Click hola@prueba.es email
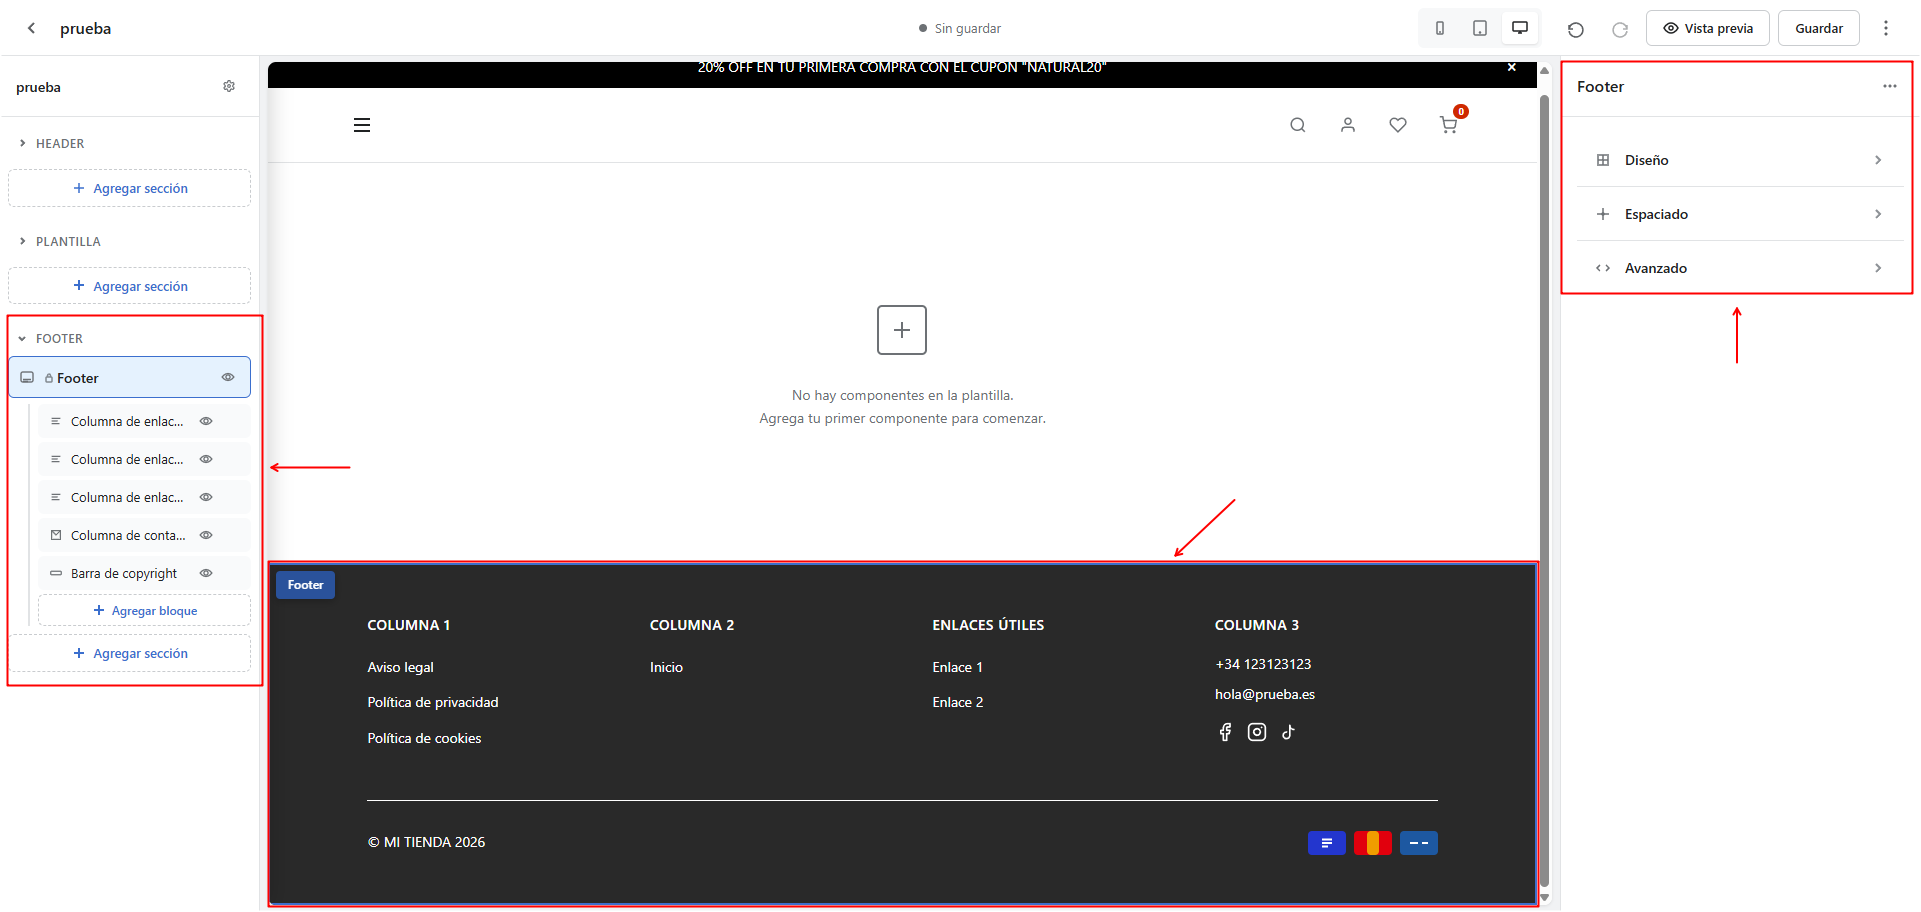The height and width of the screenshot is (912, 1921). coord(1265,694)
